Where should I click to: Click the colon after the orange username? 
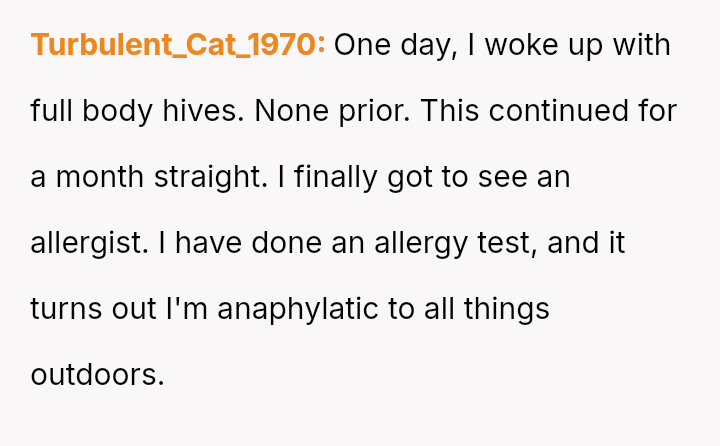point(321,45)
